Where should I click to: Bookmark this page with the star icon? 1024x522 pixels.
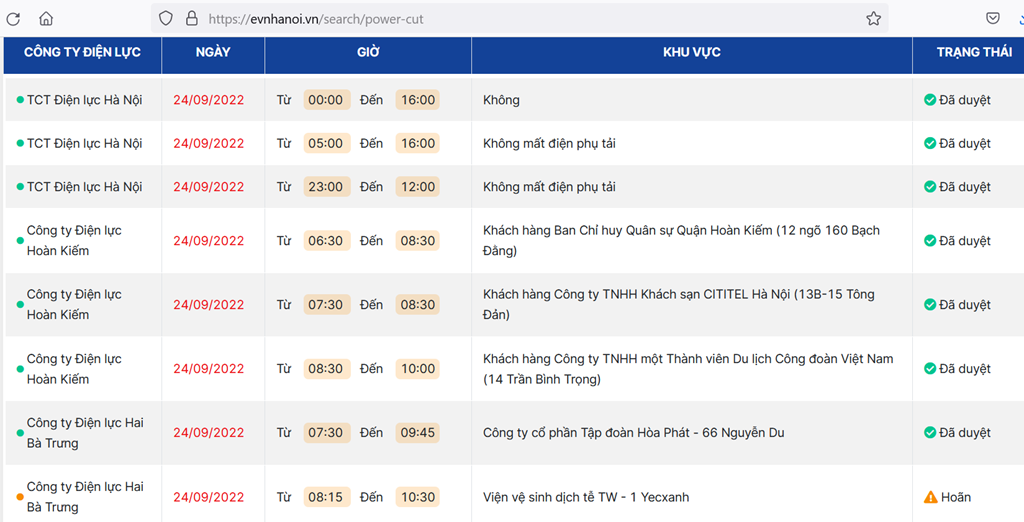pos(873,19)
